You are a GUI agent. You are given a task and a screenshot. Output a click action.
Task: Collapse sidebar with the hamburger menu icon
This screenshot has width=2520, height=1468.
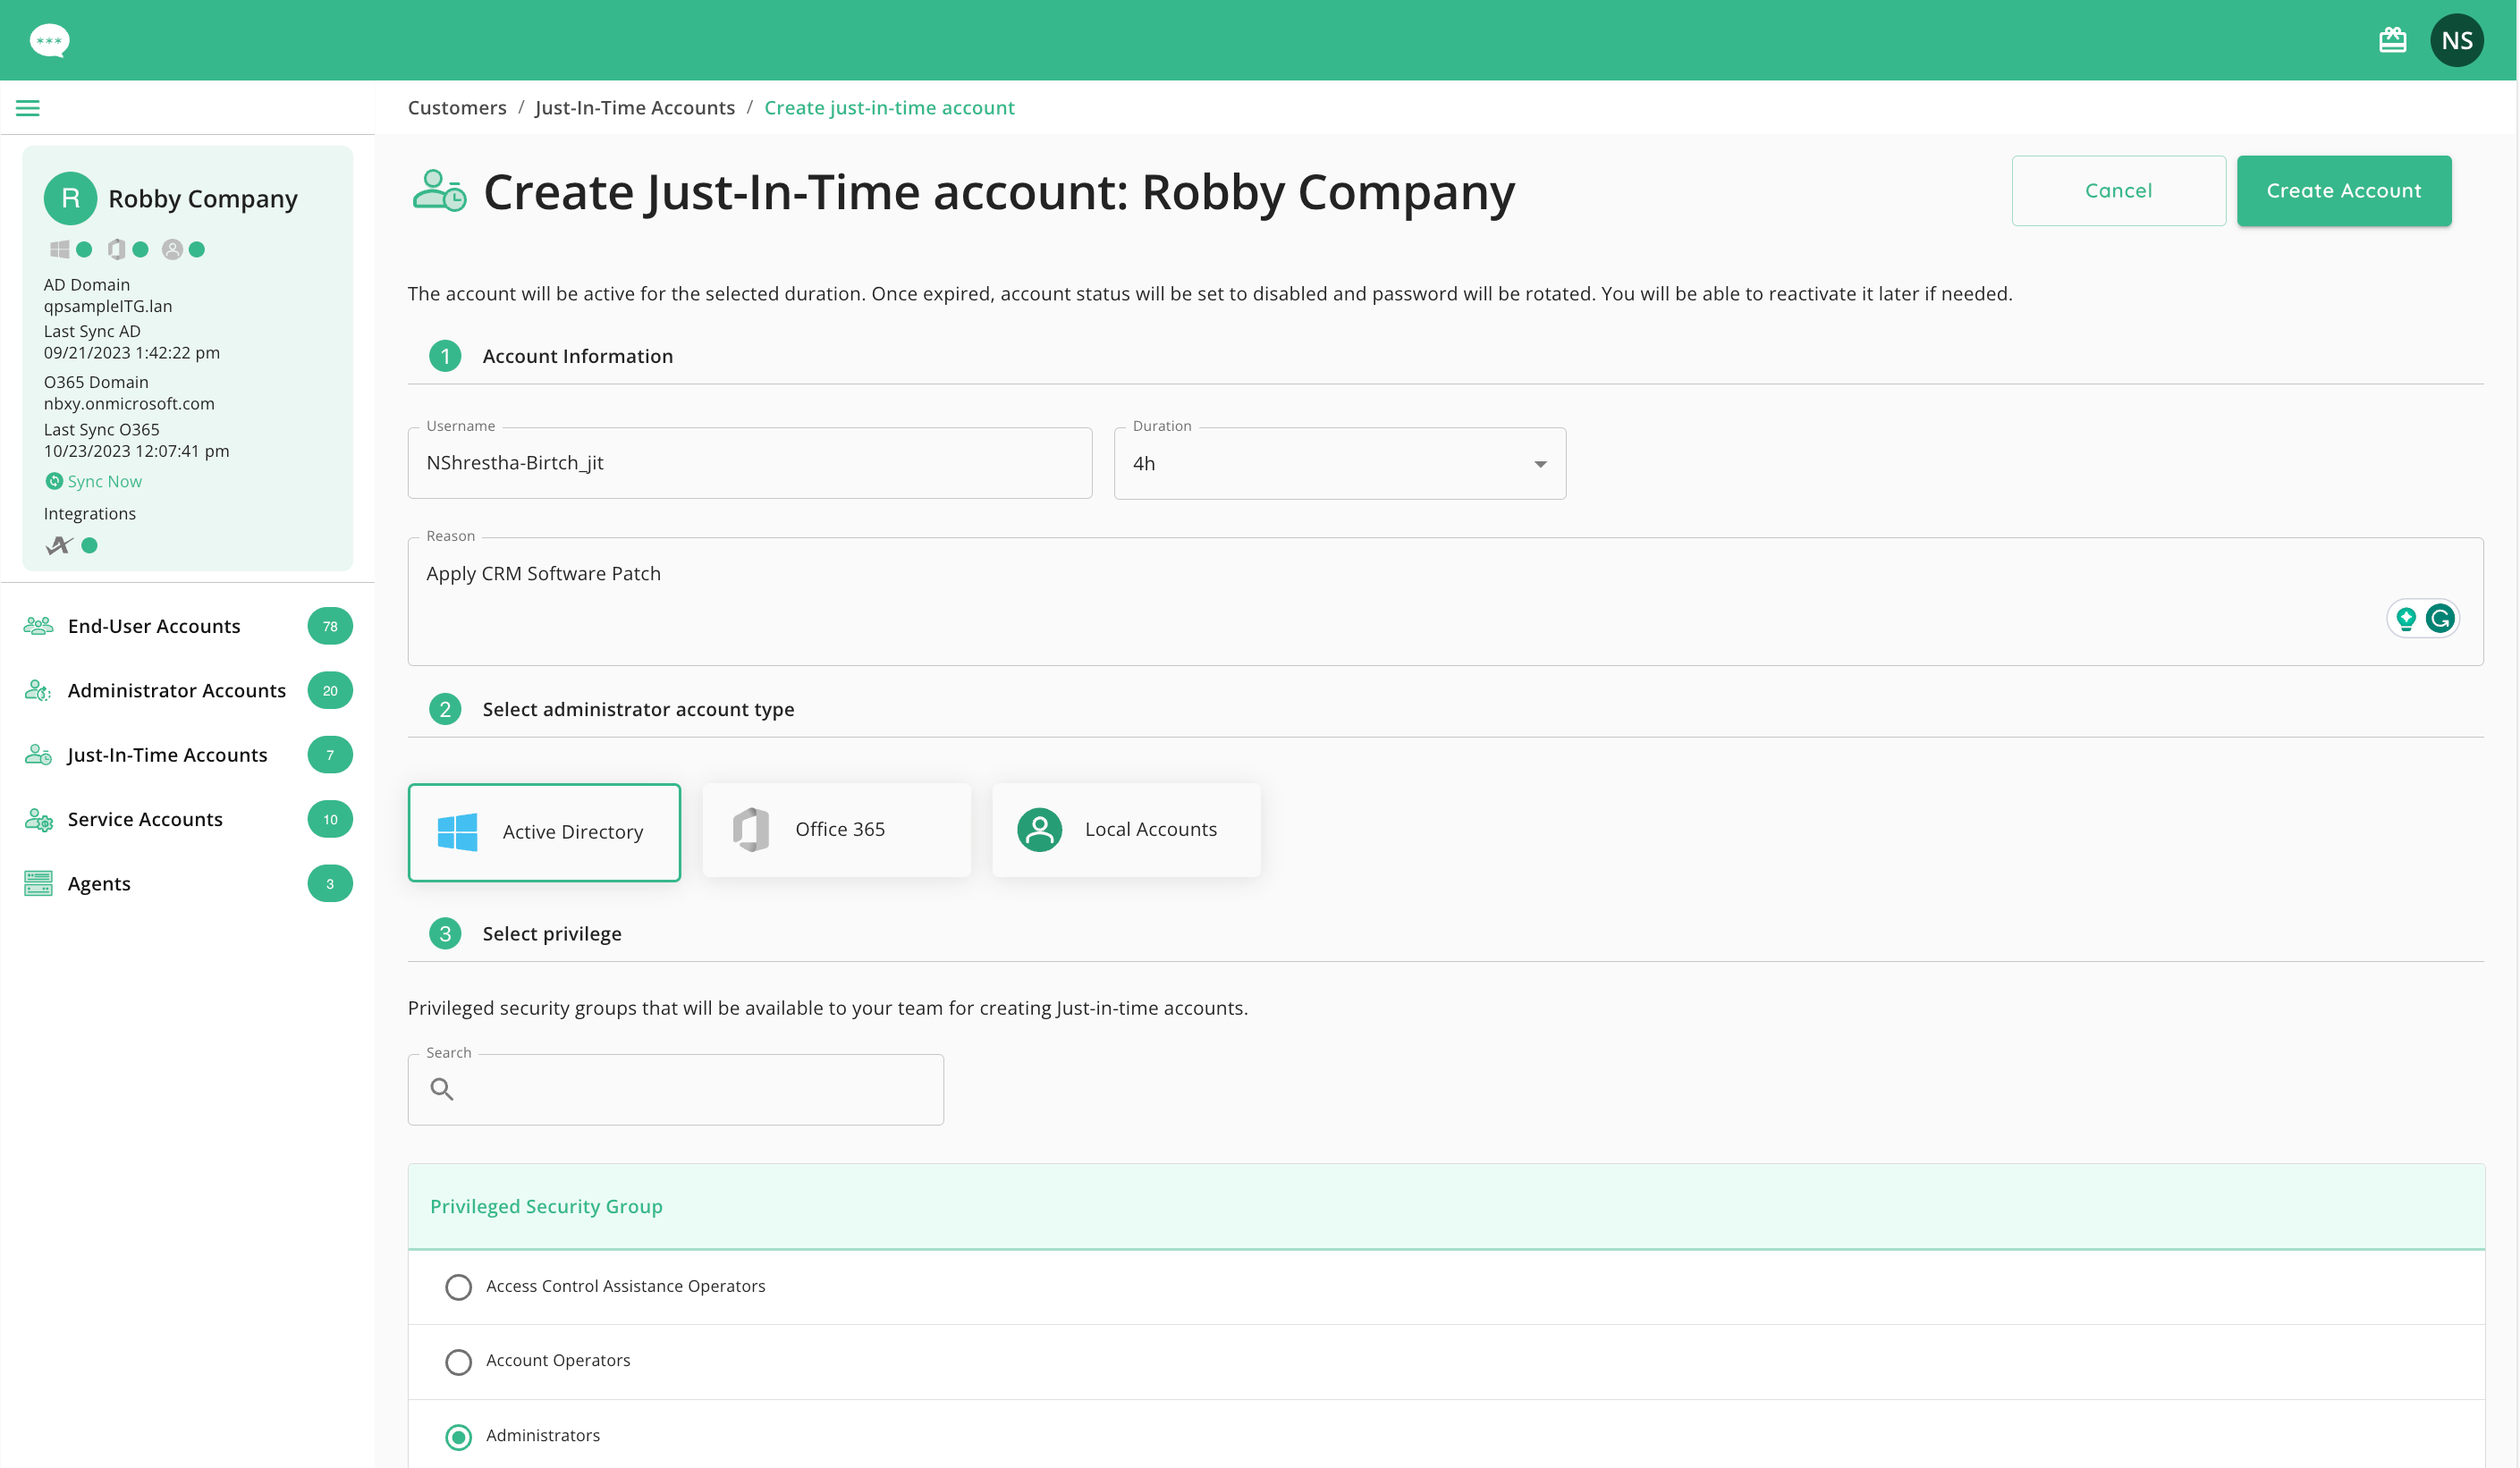(28, 108)
